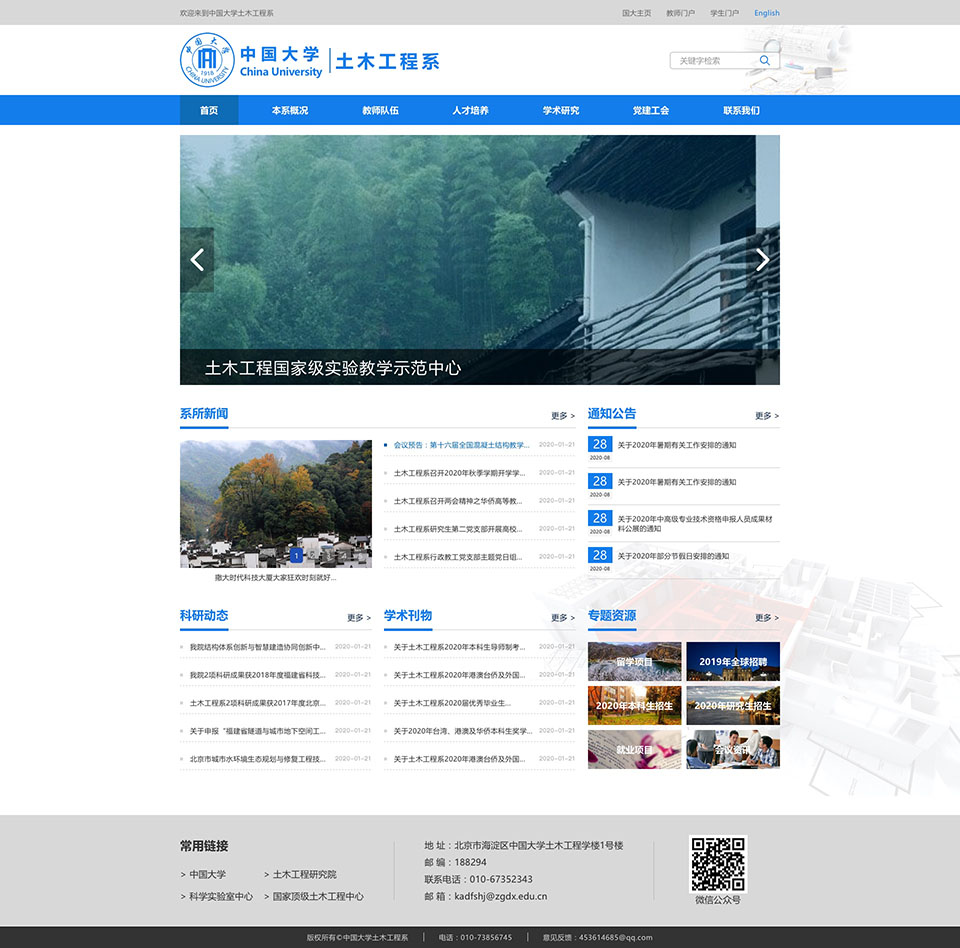Open the 学术研究 navigation menu
The image size is (960, 948).
(561, 110)
